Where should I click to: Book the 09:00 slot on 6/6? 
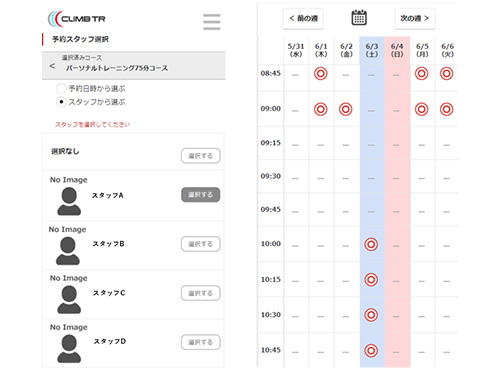coord(446,109)
